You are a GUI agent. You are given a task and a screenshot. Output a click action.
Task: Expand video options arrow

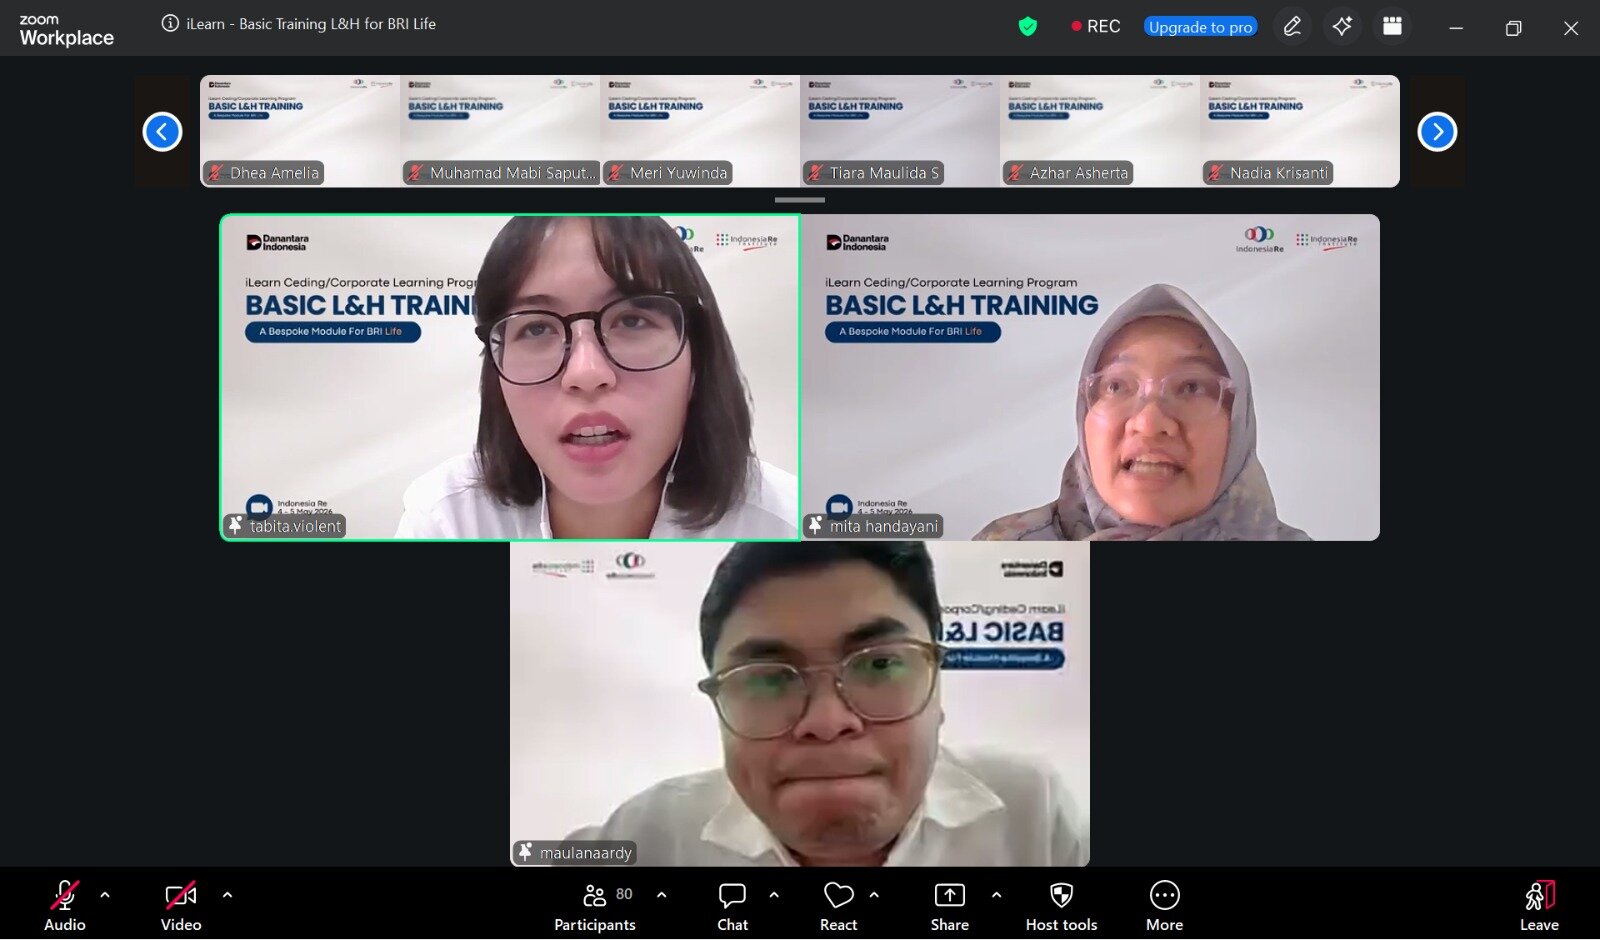[227, 895]
